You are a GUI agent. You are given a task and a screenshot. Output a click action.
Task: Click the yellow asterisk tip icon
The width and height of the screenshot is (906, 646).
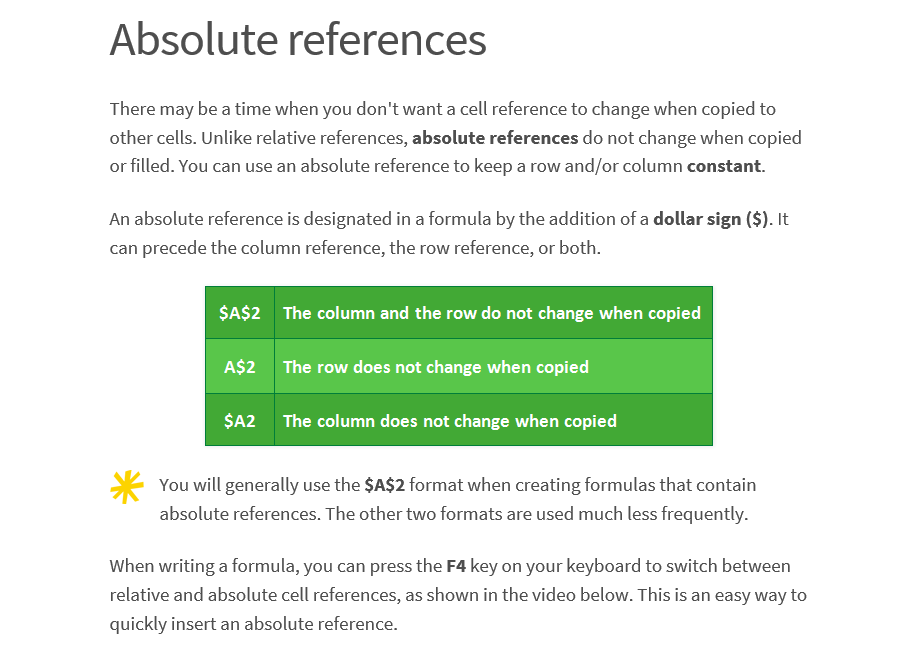pyautogui.click(x=127, y=487)
